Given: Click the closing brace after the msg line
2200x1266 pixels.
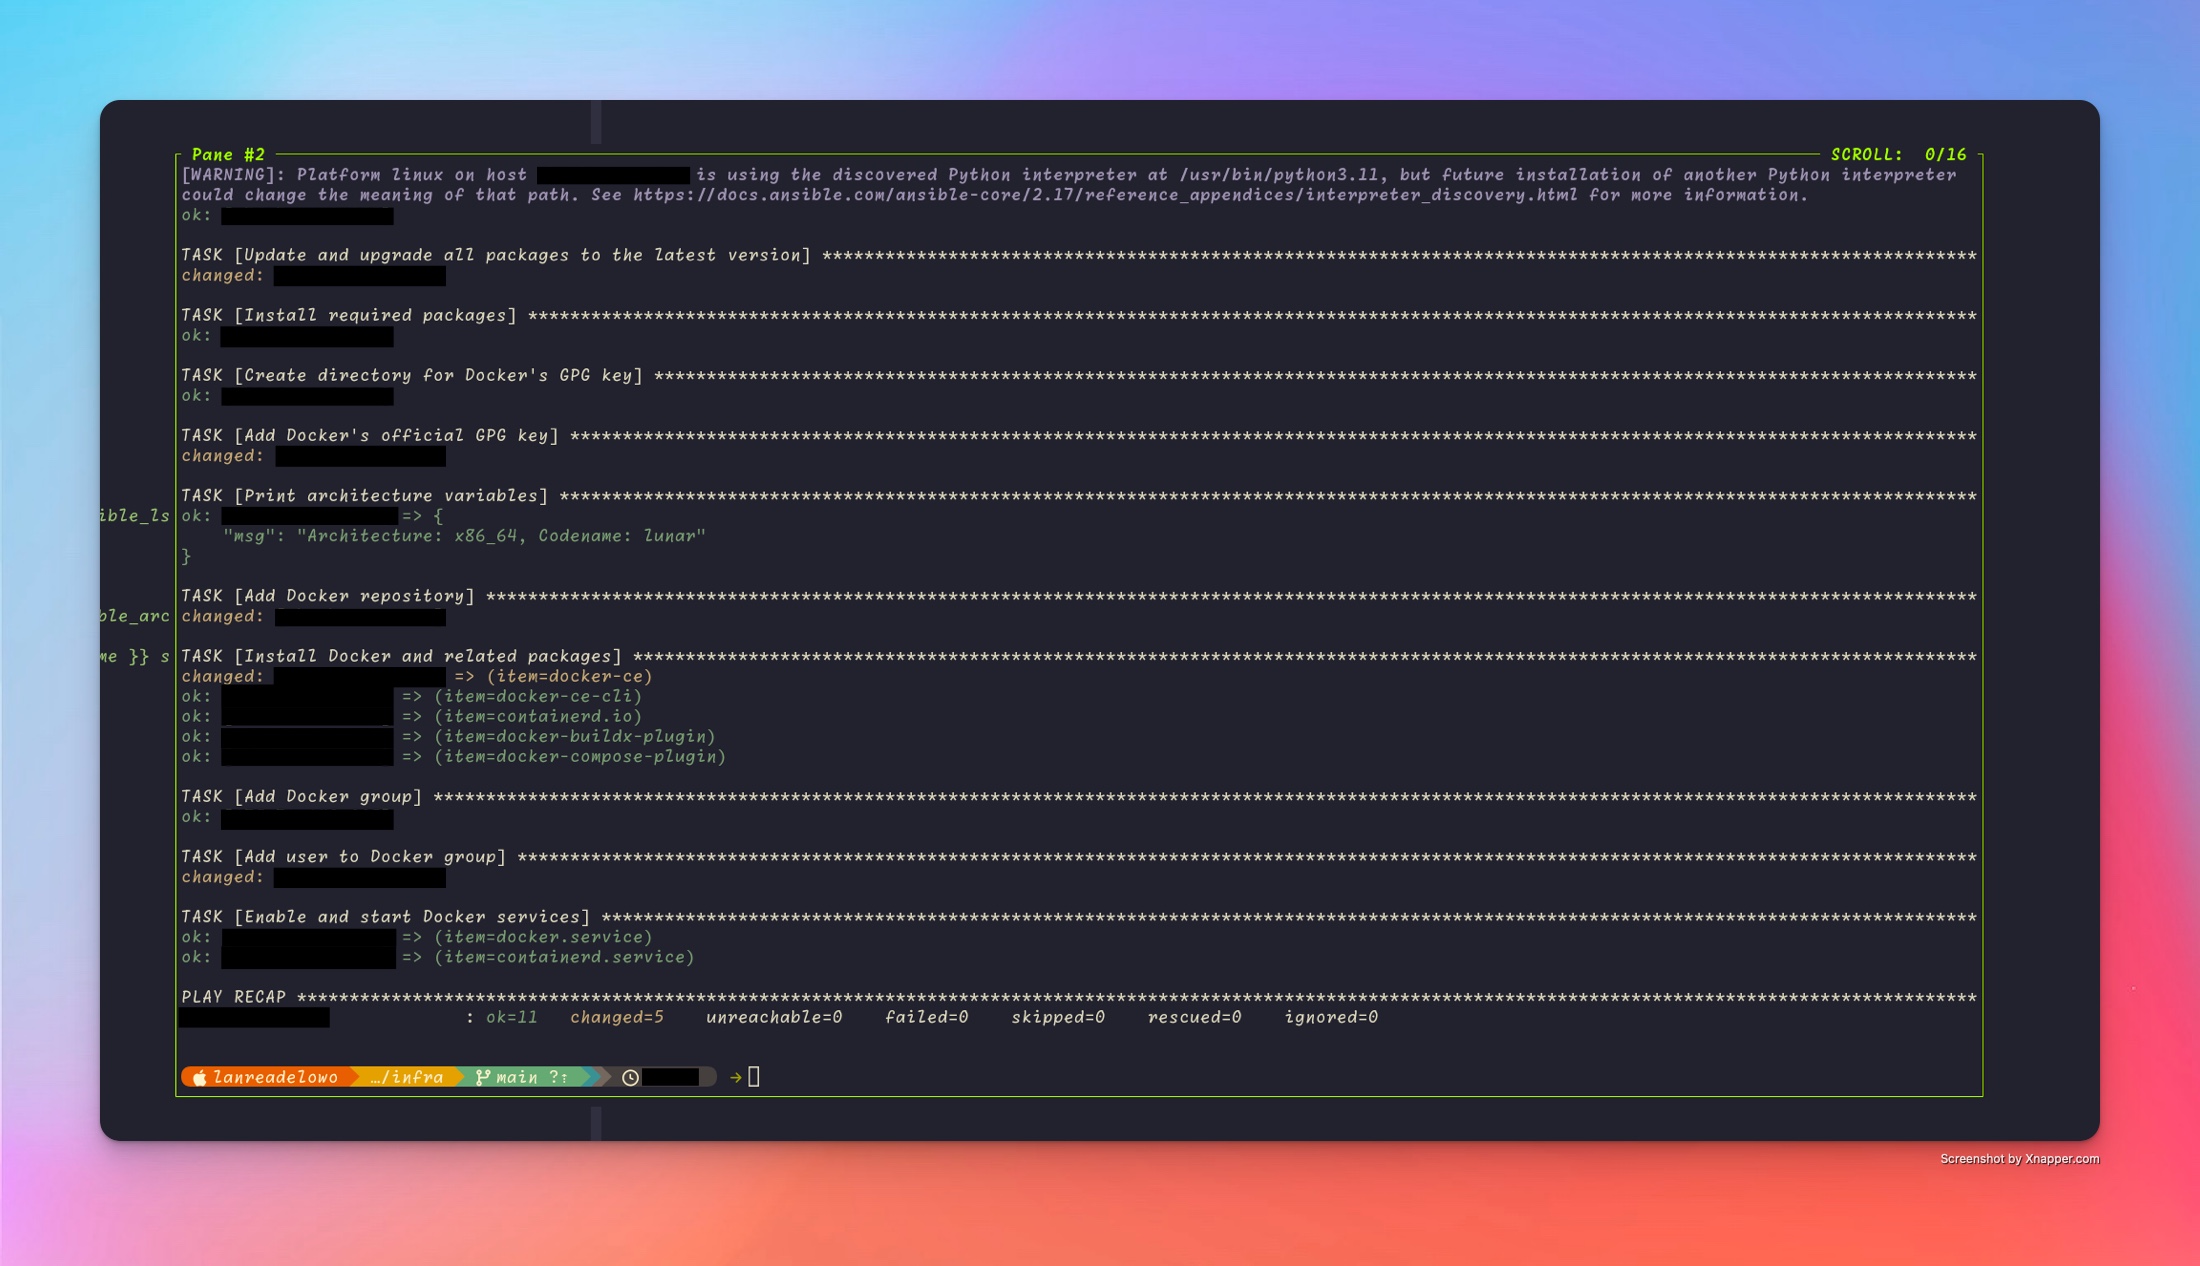Looking at the screenshot, I should pos(186,556).
